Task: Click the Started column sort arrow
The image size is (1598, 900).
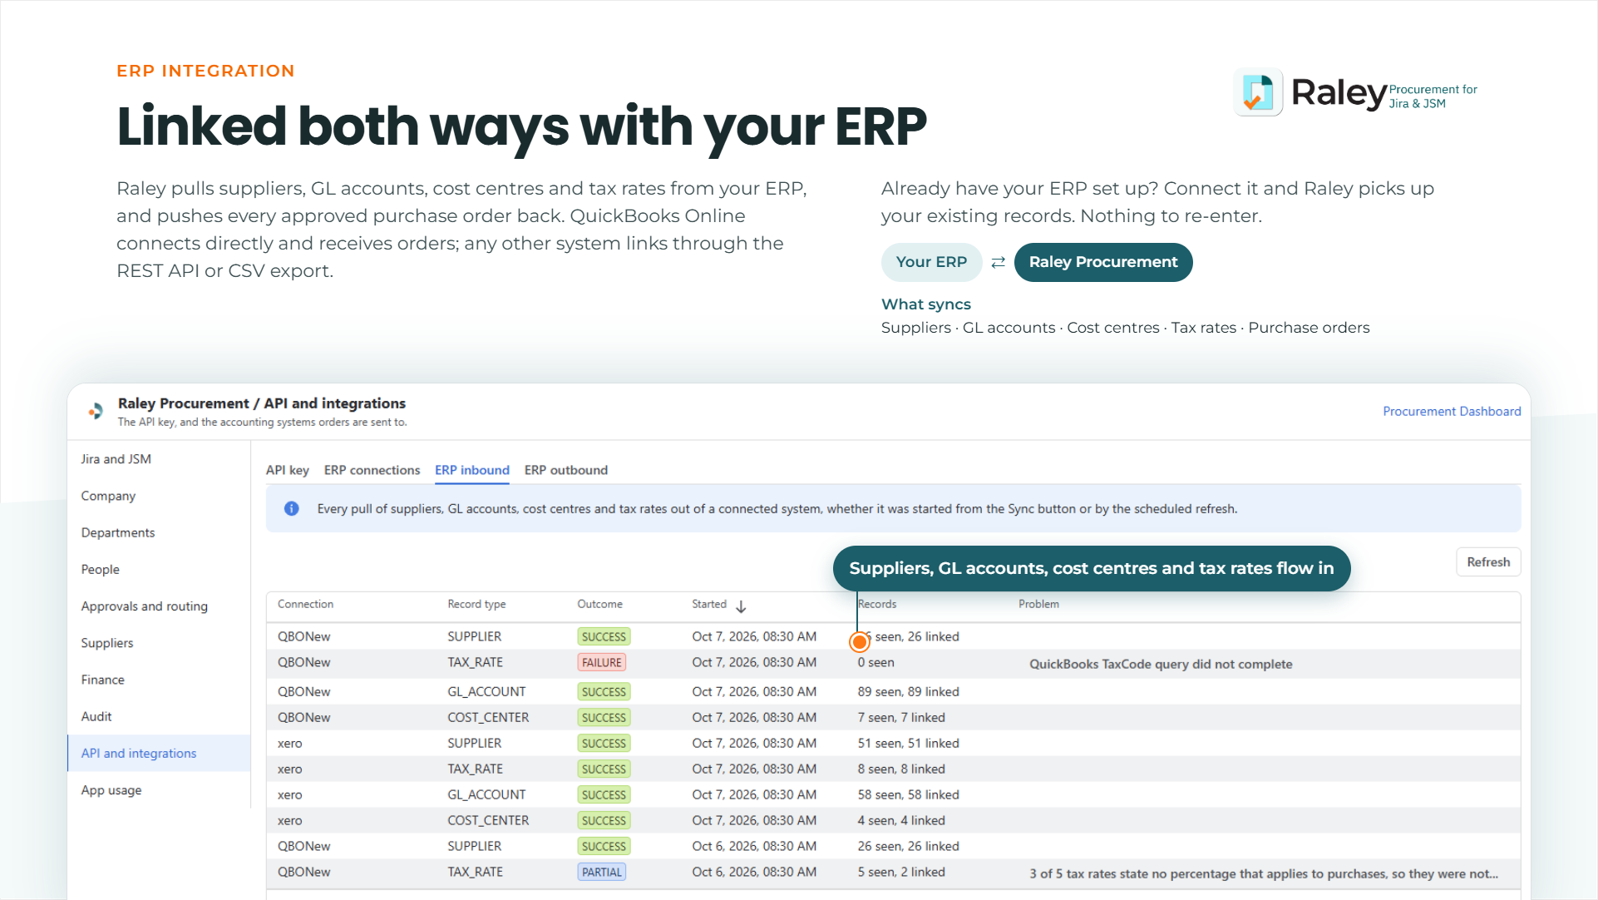Action: coord(741,606)
